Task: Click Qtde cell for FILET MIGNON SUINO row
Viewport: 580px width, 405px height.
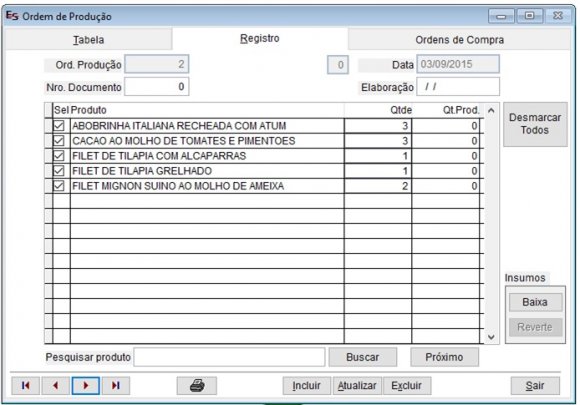Action: [378, 186]
